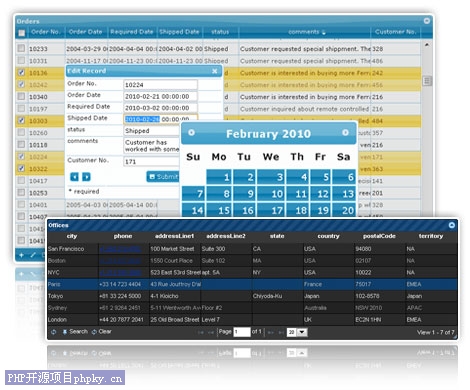The width and height of the screenshot is (470, 390).
Task: Check the box for order 10417
Action: 21,180
